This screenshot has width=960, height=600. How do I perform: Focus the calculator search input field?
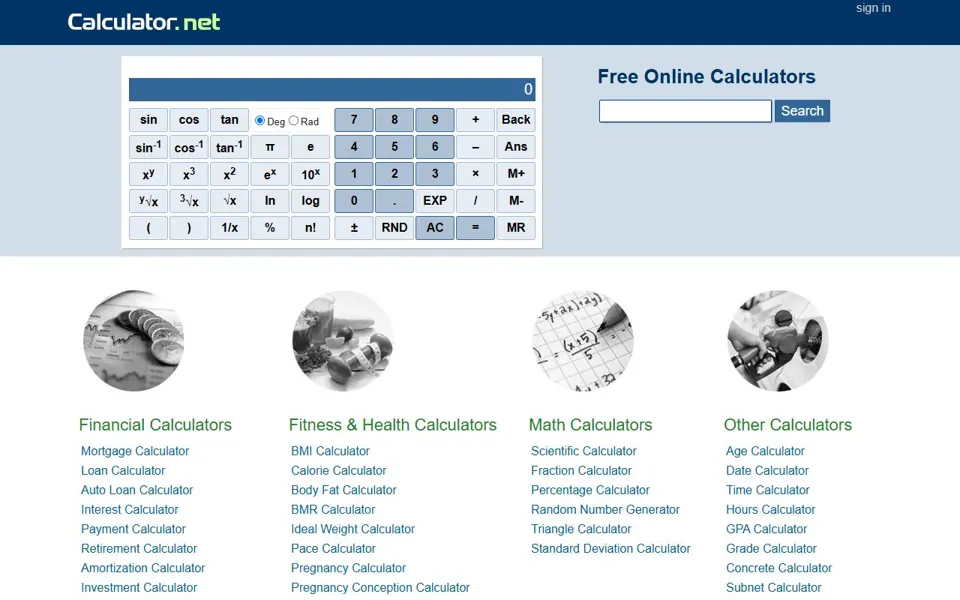[x=685, y=111]
